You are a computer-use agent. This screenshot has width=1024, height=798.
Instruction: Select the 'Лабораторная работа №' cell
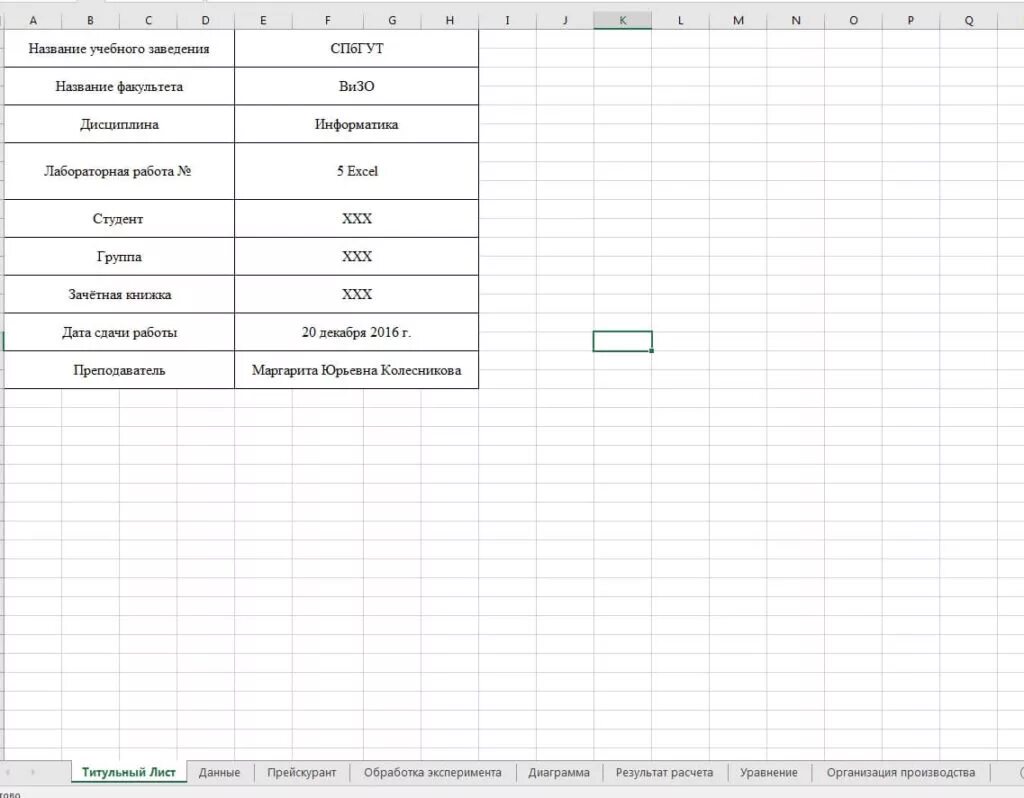pos(119,171)
